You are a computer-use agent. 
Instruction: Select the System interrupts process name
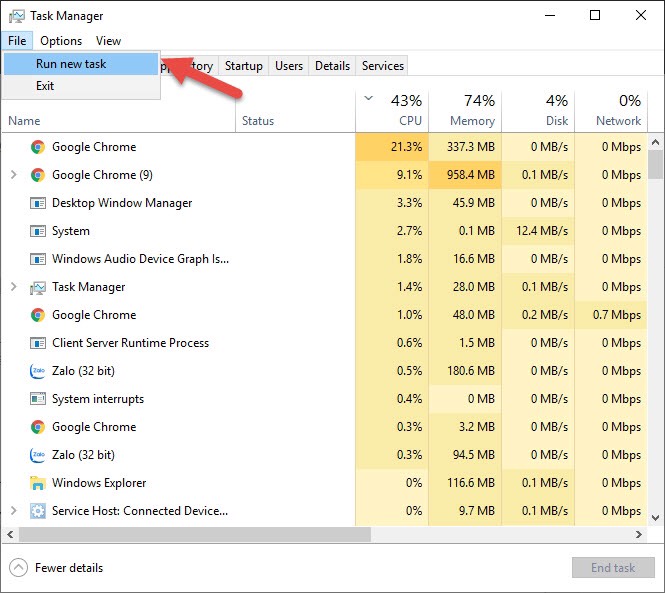[x=98, y=399]
